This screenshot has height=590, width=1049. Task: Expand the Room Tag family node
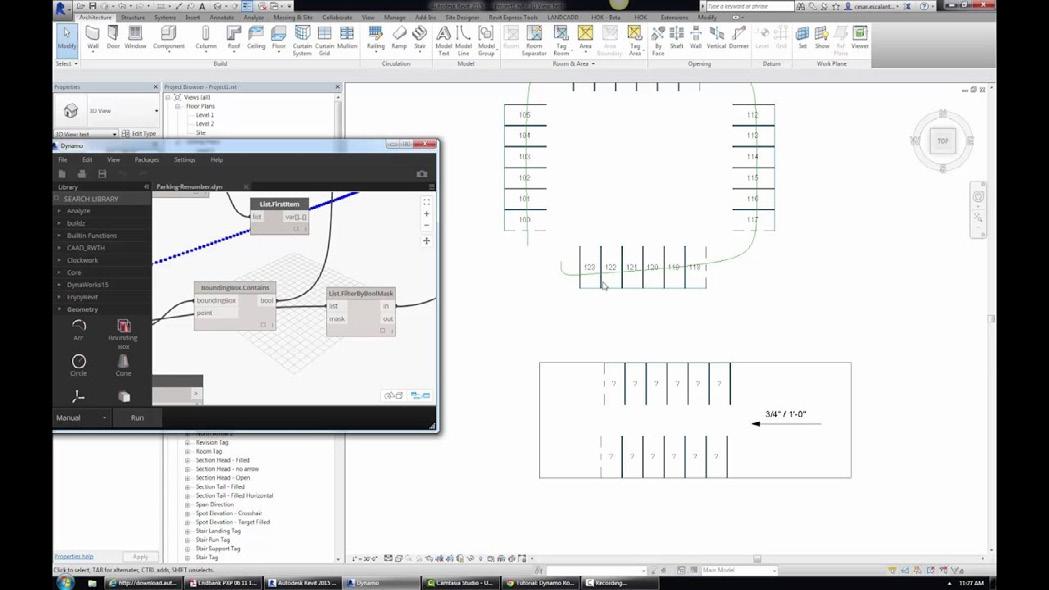187,452
